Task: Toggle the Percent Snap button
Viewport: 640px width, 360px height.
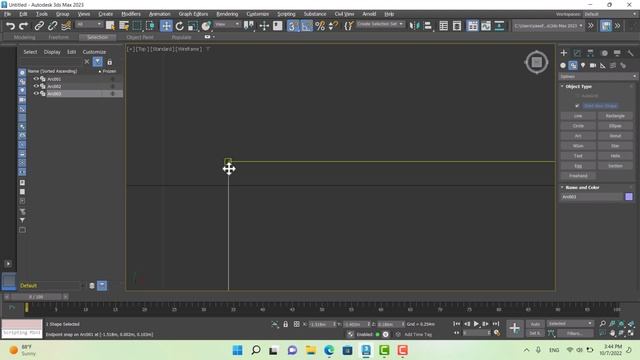Action: [320, 26]
